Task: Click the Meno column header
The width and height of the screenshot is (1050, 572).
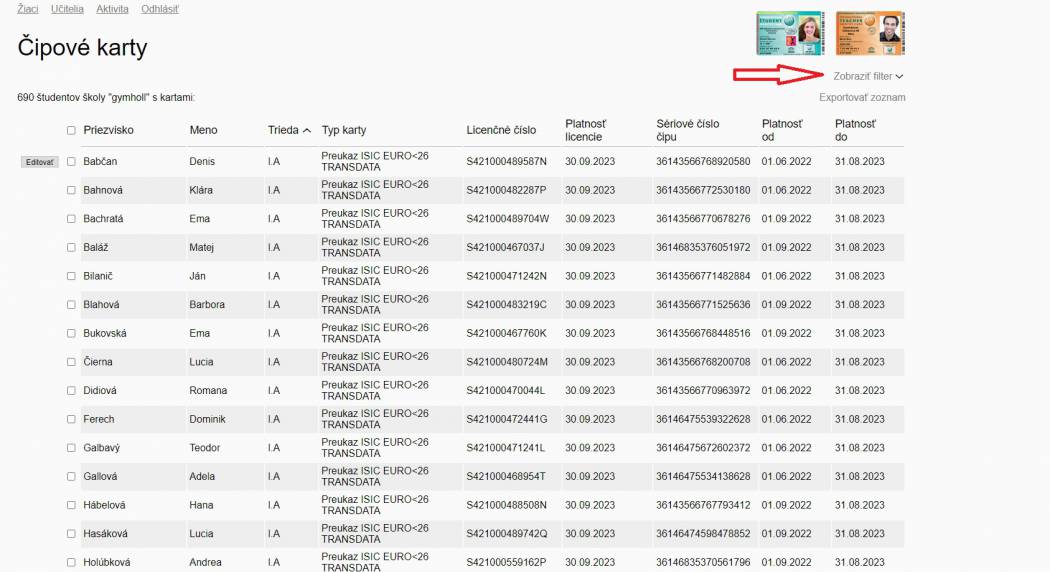Action: pos(203,130)
